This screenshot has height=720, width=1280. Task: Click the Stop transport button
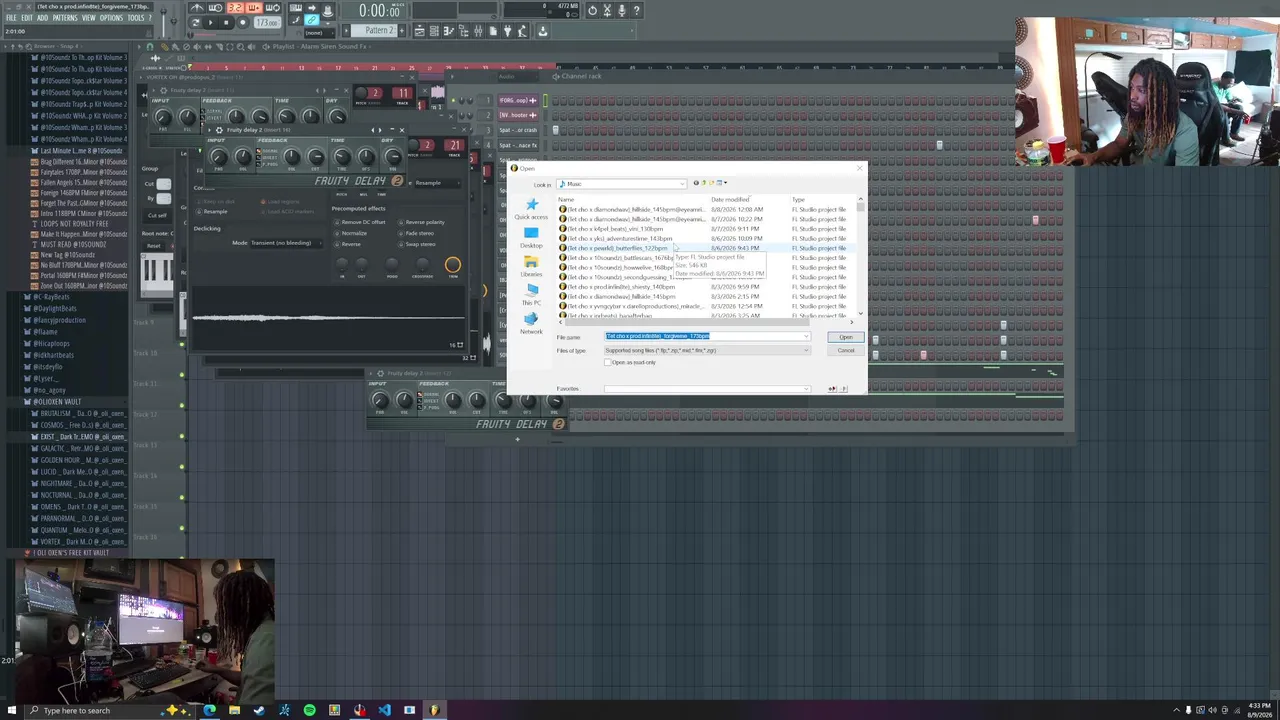226,21
